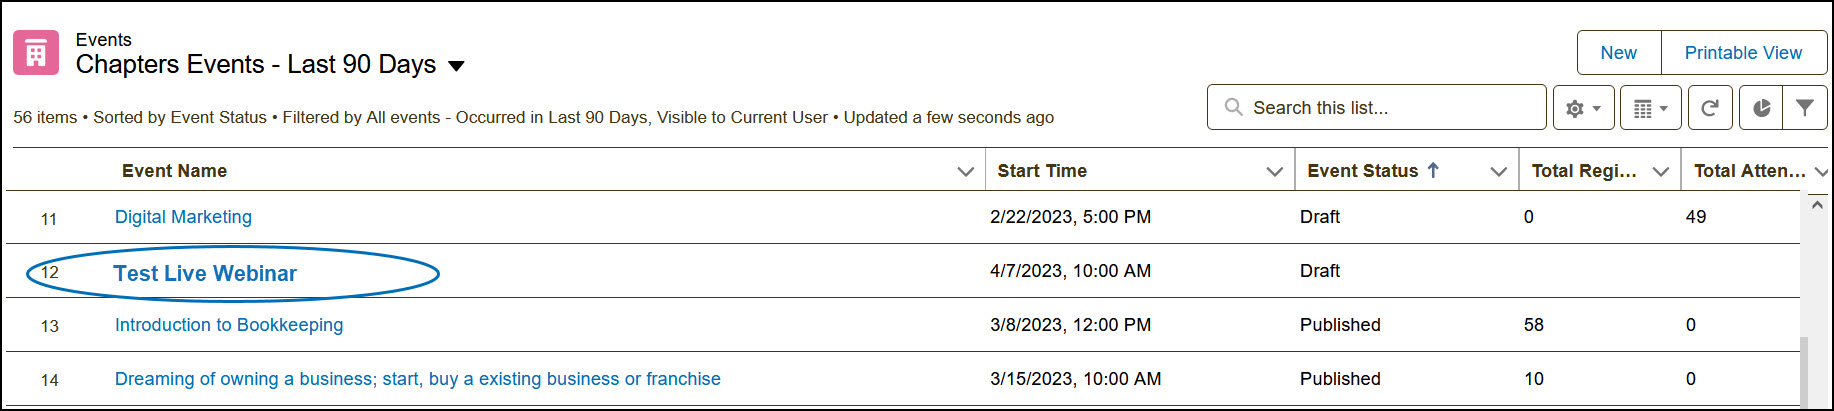Open Printable View

pyautogui.click(x=1743, y=53)
